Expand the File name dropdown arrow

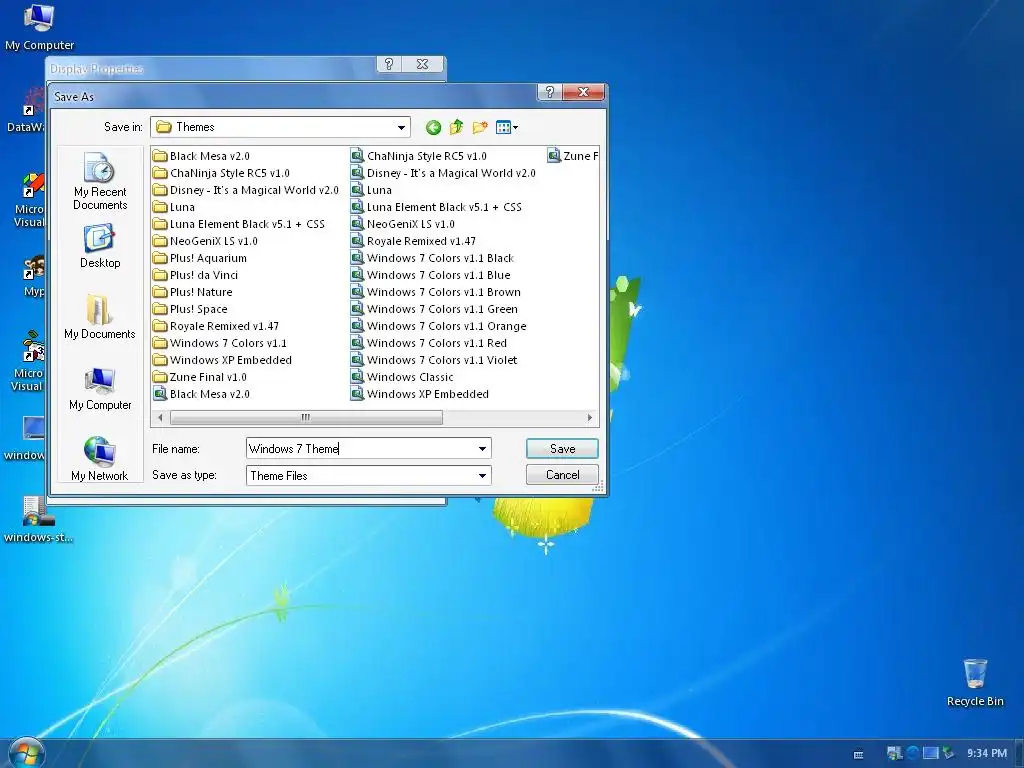(482, 449)
